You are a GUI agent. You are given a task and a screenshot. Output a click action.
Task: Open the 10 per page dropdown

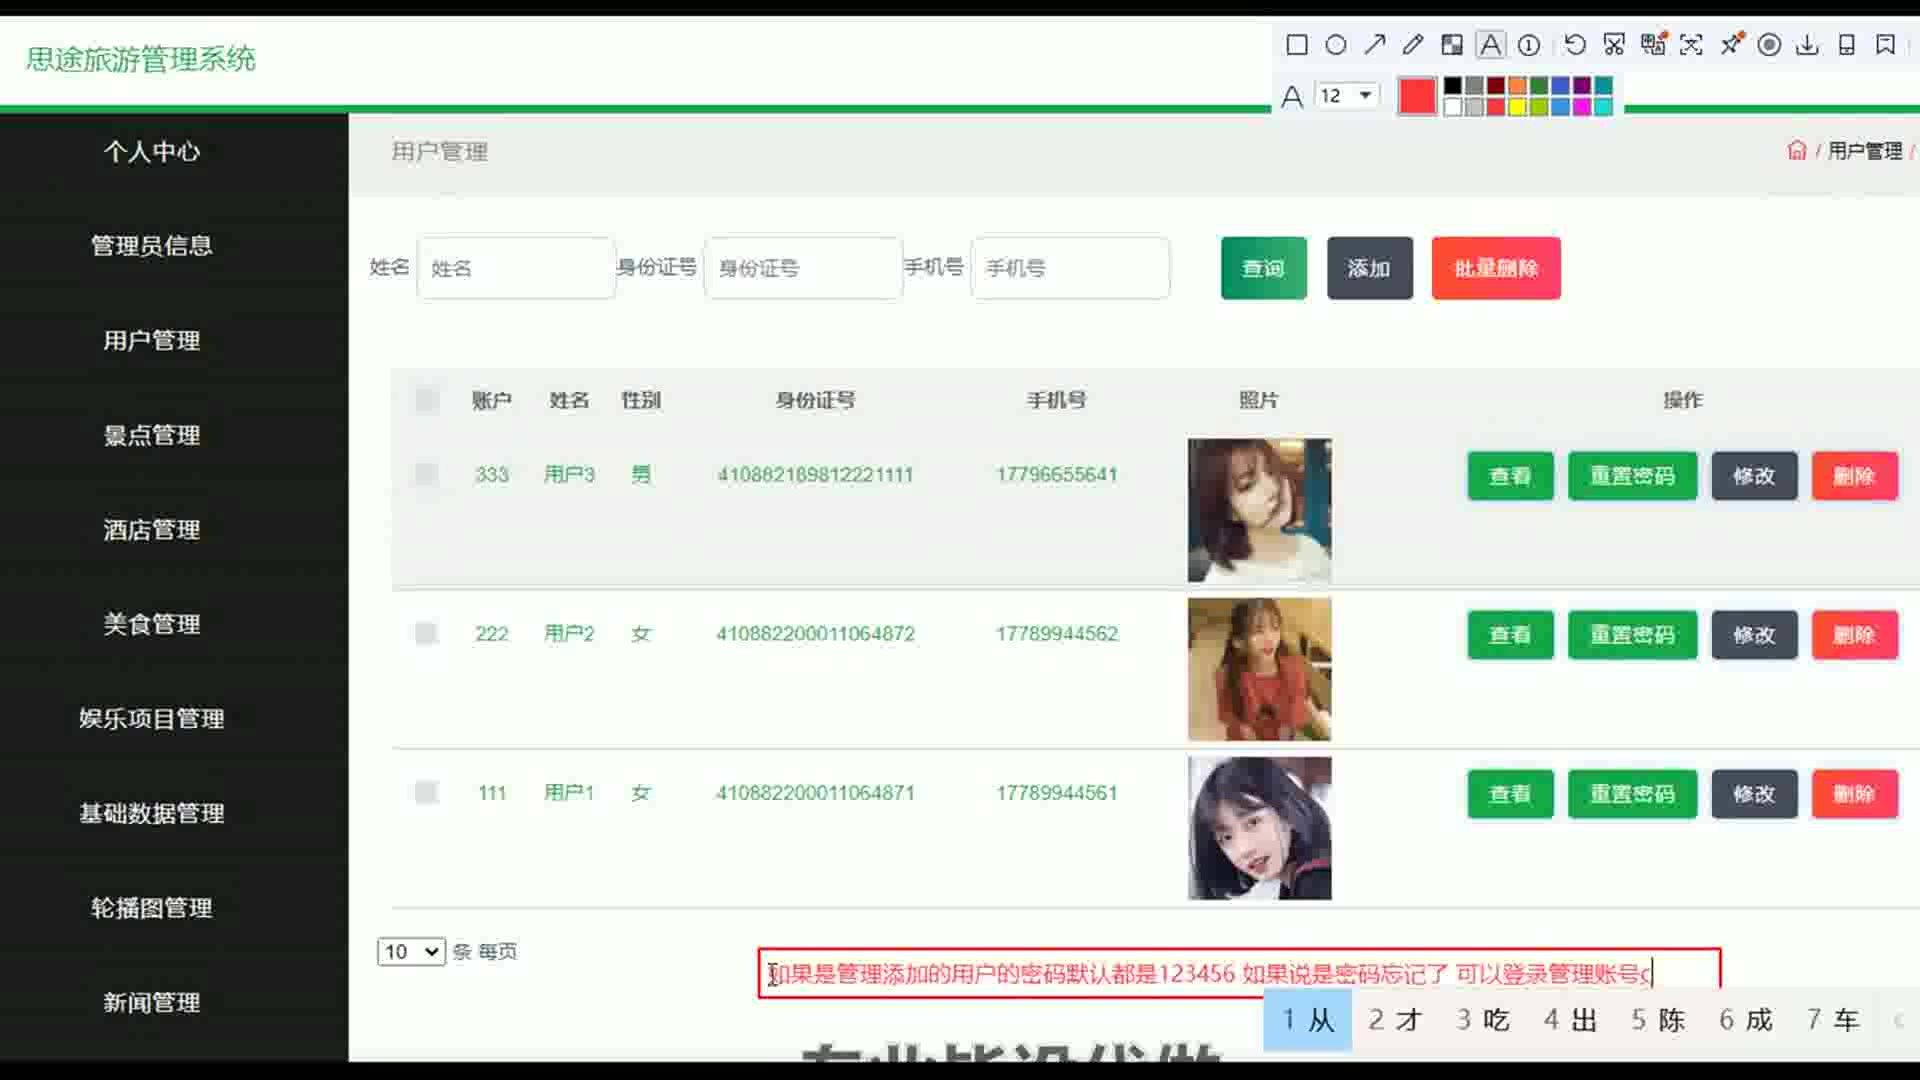click(411, 951)
